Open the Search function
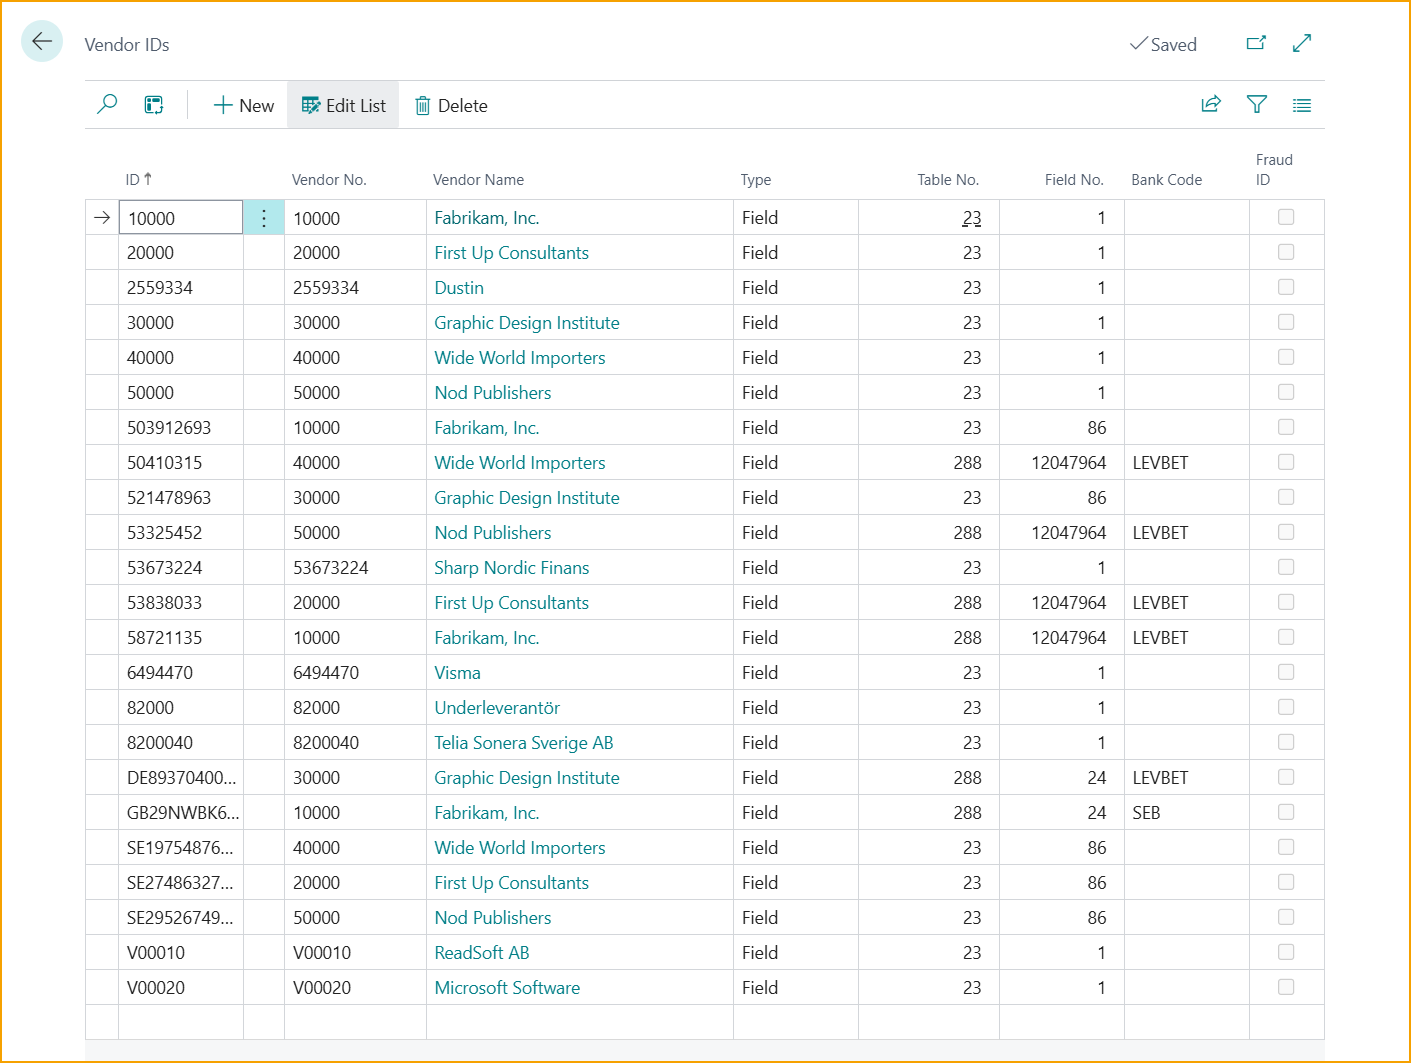Viewport: 1411px width, 1063px height. pyautogui.click(x=107, y=104)
